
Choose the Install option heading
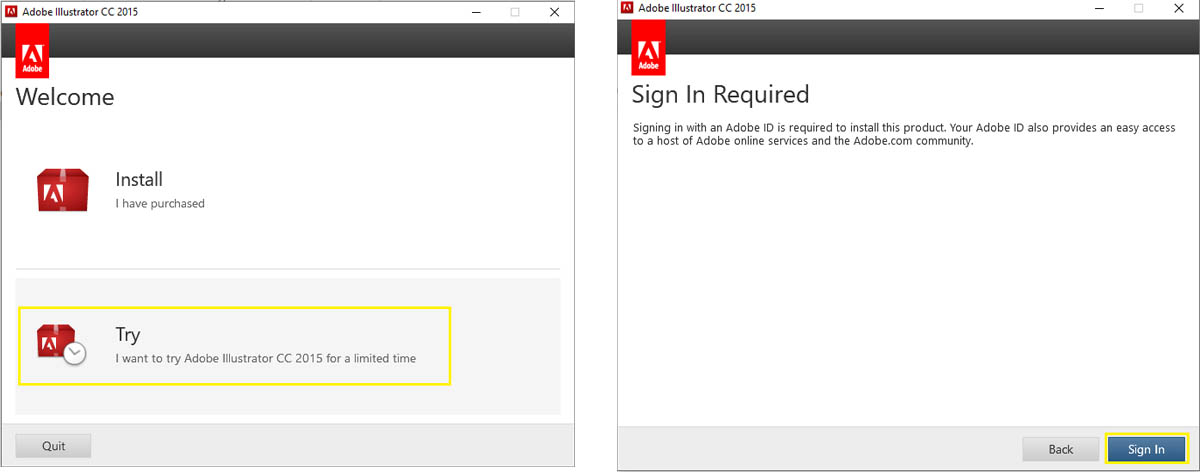point(139,180)
